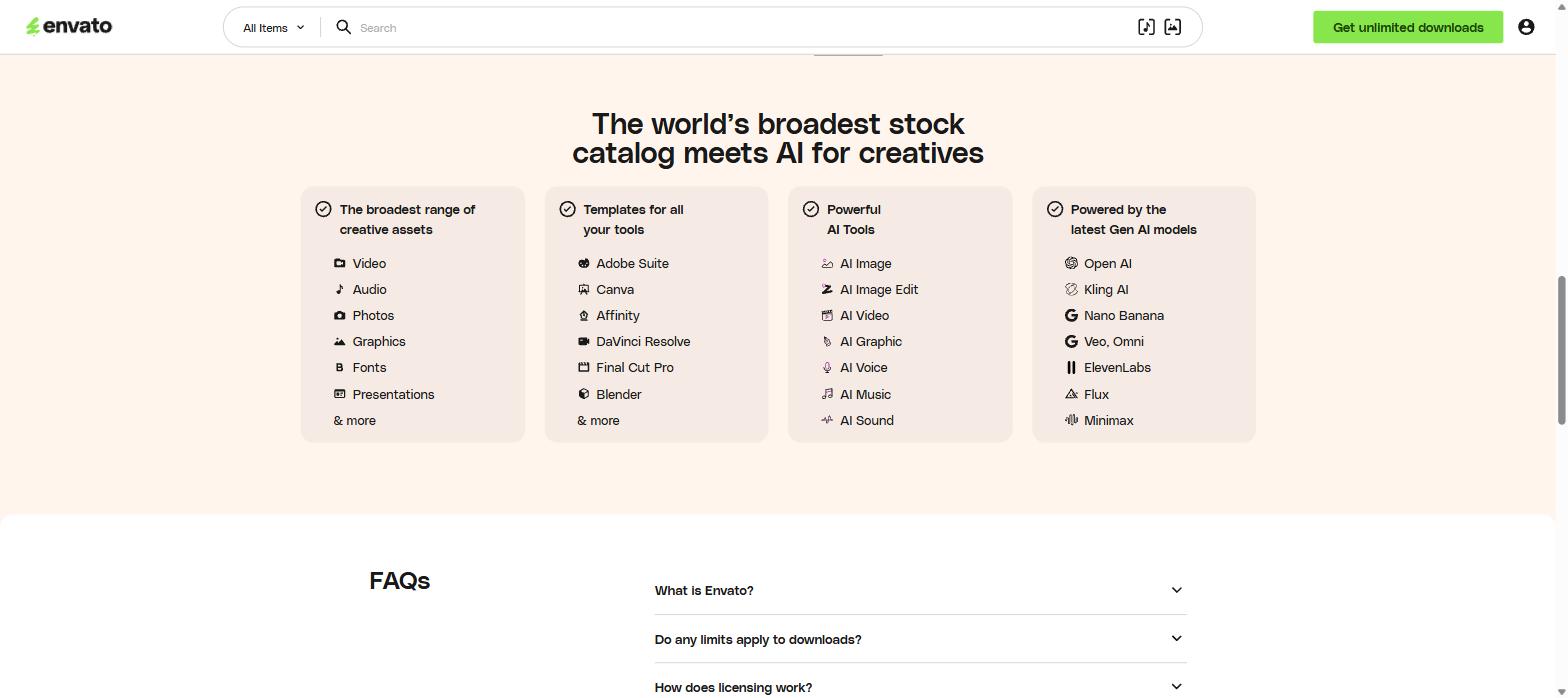Expand 'How does licensing work?' chevron
This screenshot has width=1568, height=698.
pyautogui.click(x=1176, y=686)
